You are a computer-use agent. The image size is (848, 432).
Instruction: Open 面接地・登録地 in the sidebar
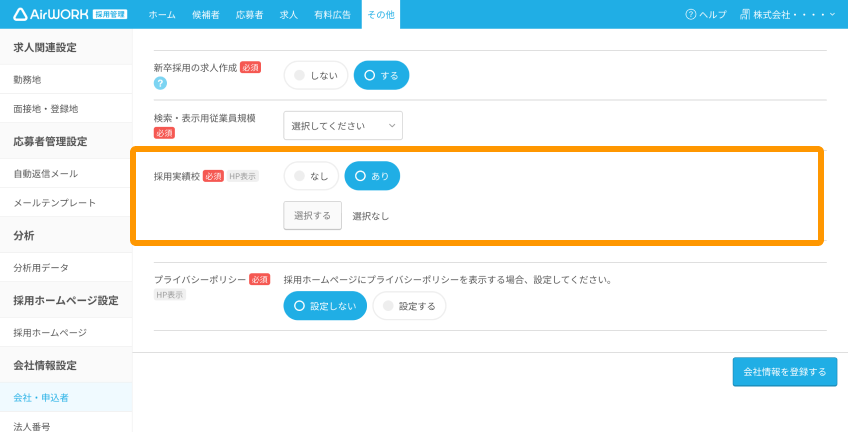(x=66, y=109)
